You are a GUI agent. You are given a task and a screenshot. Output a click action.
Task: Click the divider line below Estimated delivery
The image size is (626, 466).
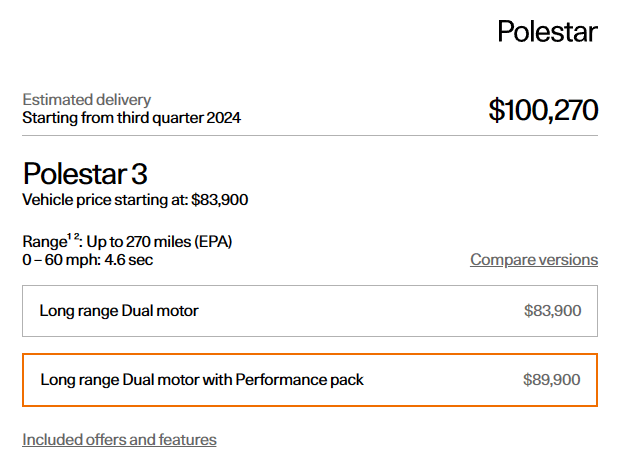[310, 135]
